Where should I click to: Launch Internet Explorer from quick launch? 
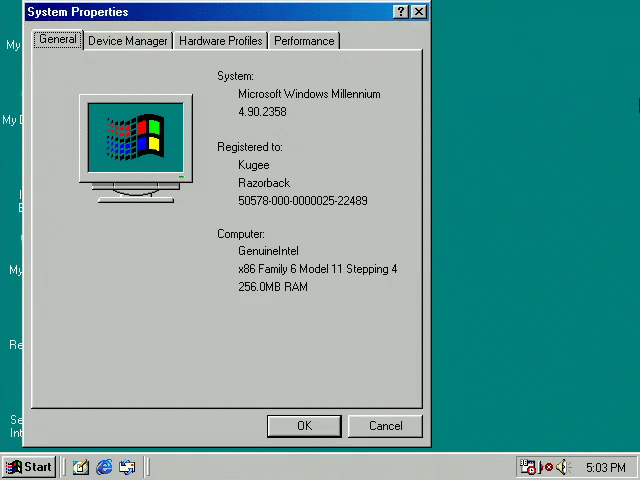104,467
